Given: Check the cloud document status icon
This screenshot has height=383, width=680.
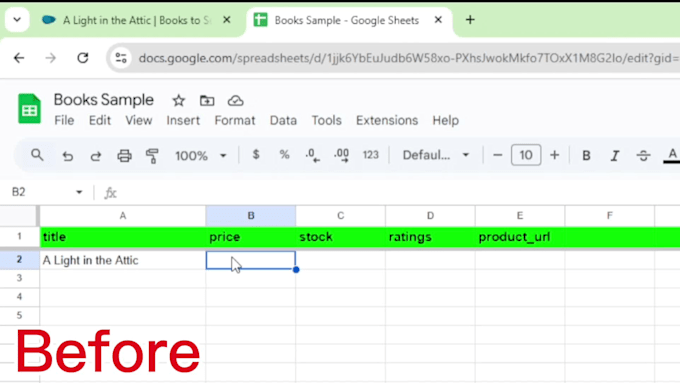Looking at the screenshot, I should (x=235, y=101).
